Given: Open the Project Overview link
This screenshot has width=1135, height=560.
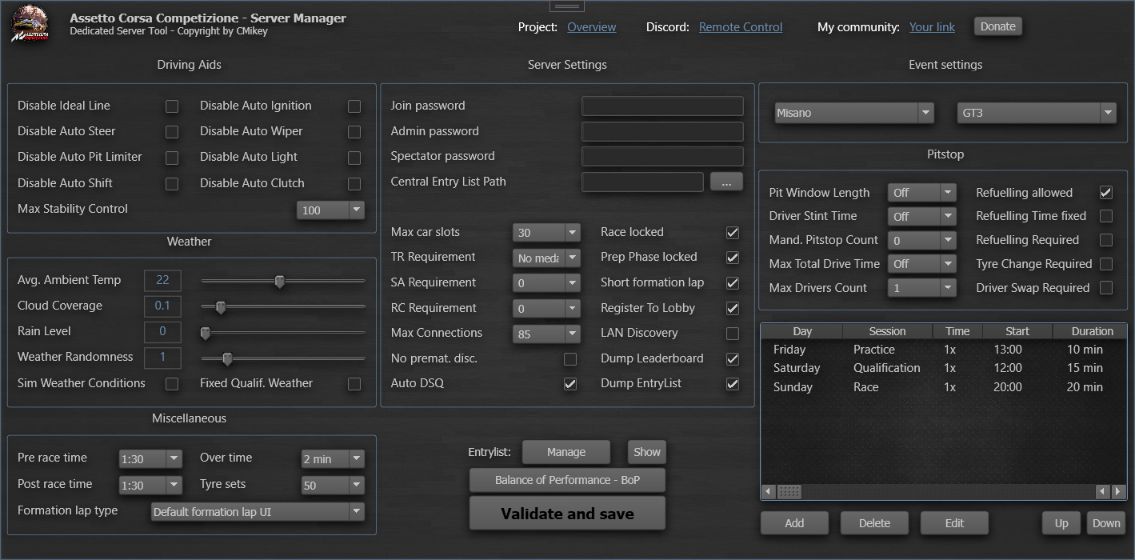Looking at the screenshot, I should [591, 27].
